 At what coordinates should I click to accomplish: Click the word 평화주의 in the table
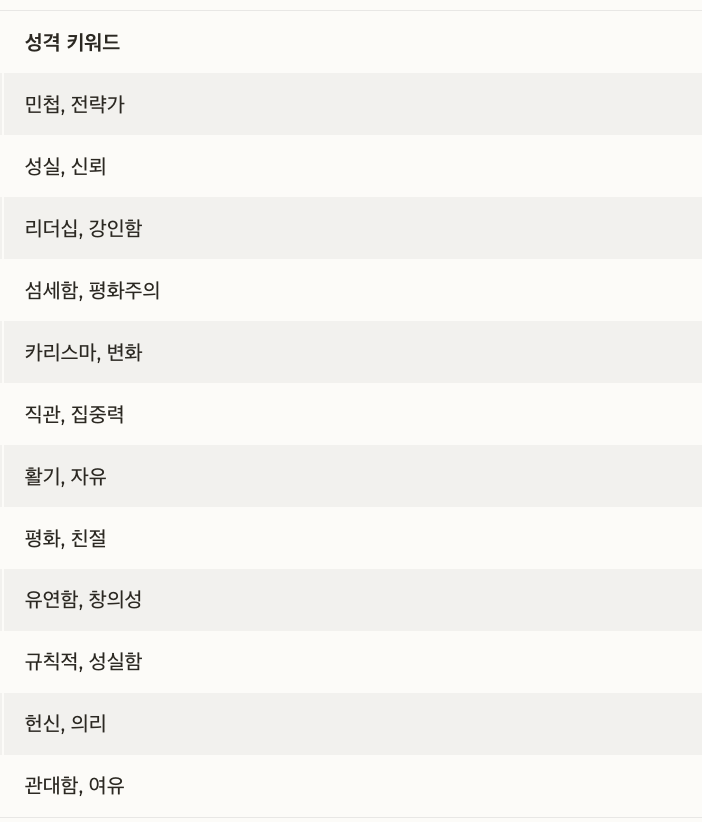pos(124,290)
